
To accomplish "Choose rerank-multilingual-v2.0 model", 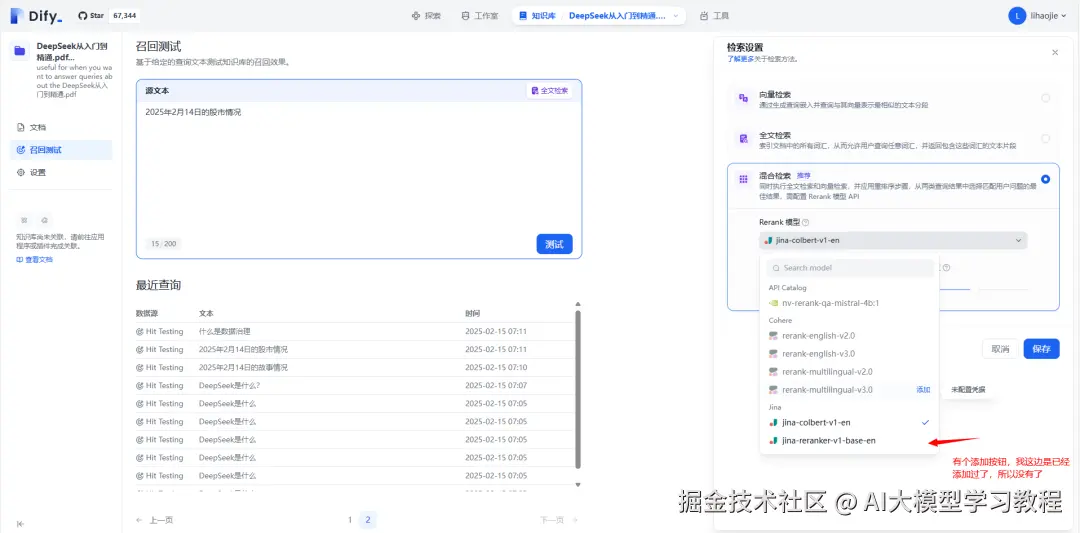I will click(x=849, y=372).
